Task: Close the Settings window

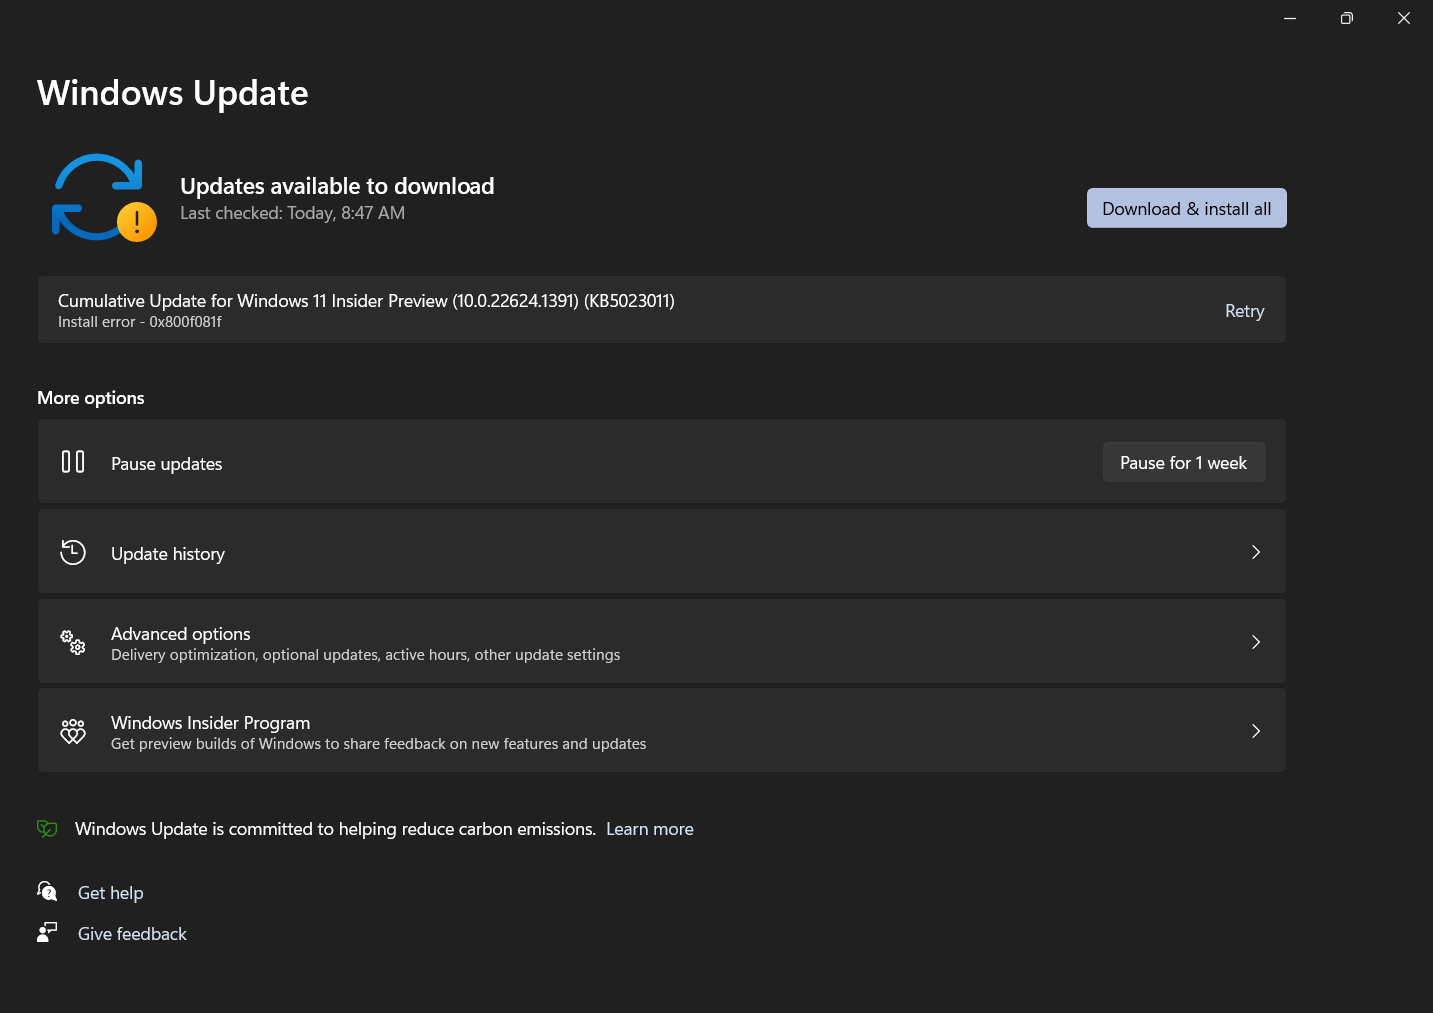Action: coord(1404,18)
